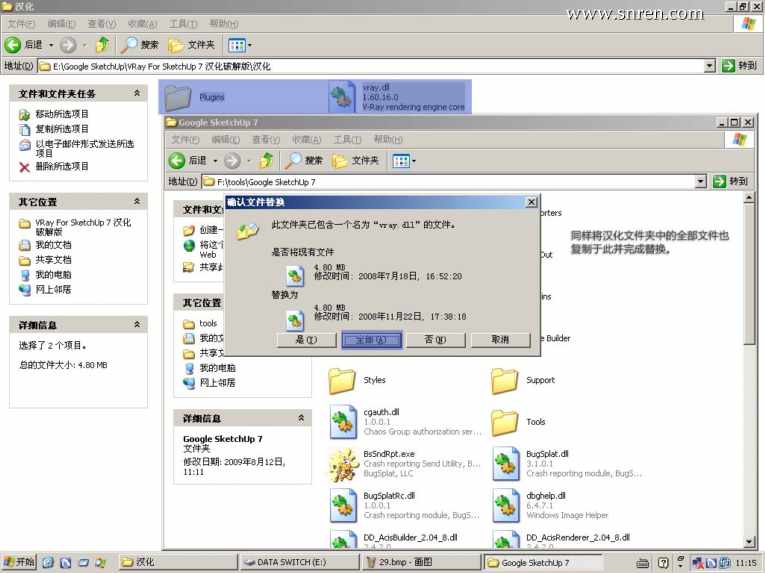Click 转到 Go button in 汉化 window
765x573 pixels.
(x=740, y=65)
